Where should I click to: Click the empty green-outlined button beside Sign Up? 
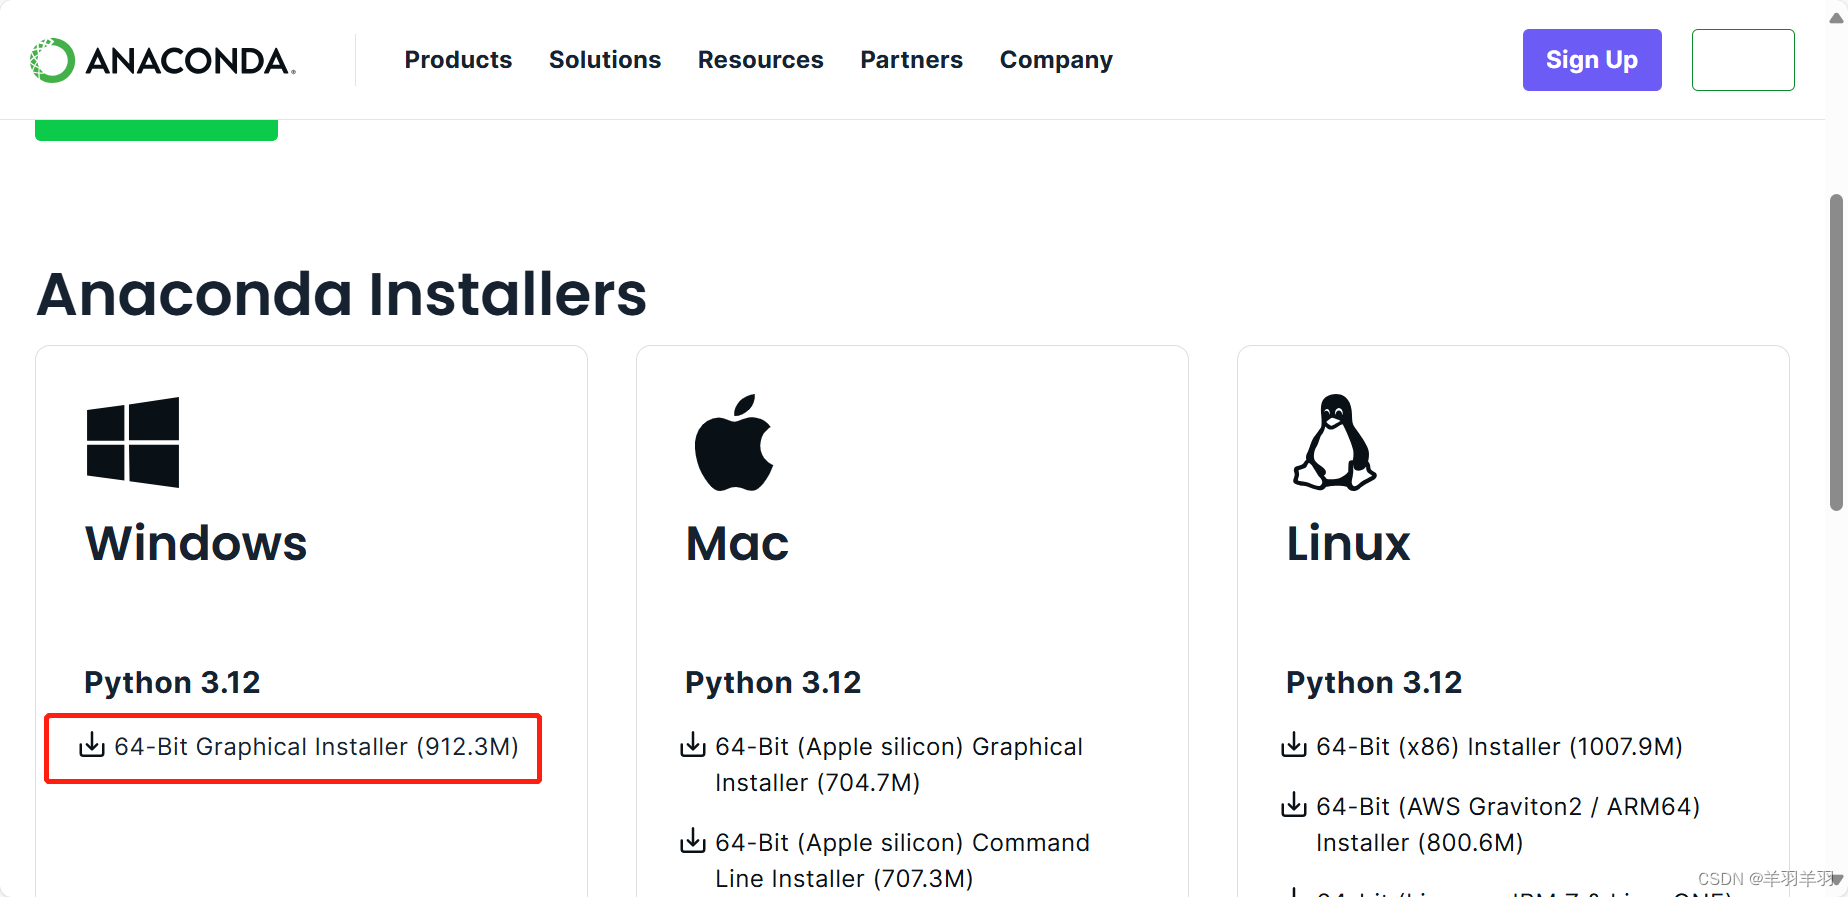1743,60
